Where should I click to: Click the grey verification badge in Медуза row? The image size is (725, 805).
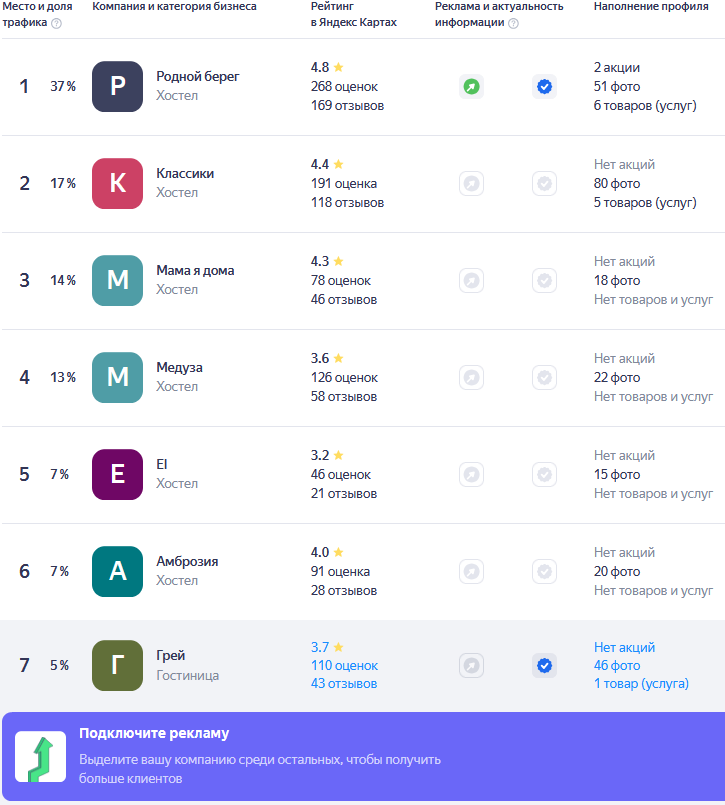(544, 377)
